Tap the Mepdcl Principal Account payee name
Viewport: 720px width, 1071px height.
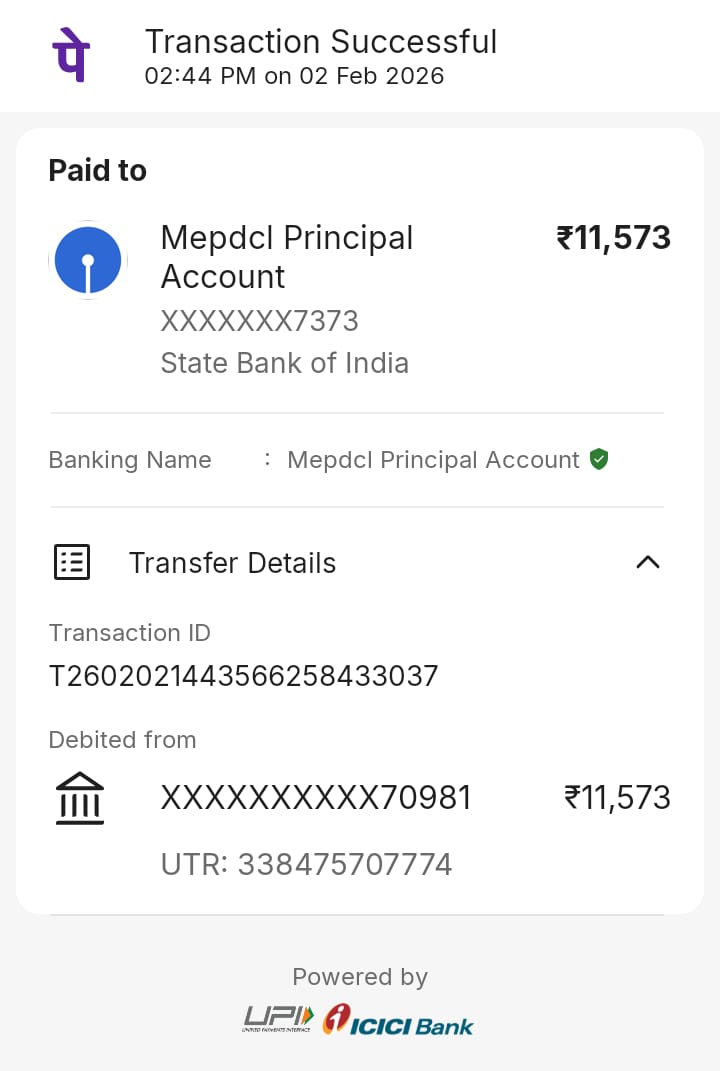click(x=287, y=257)
